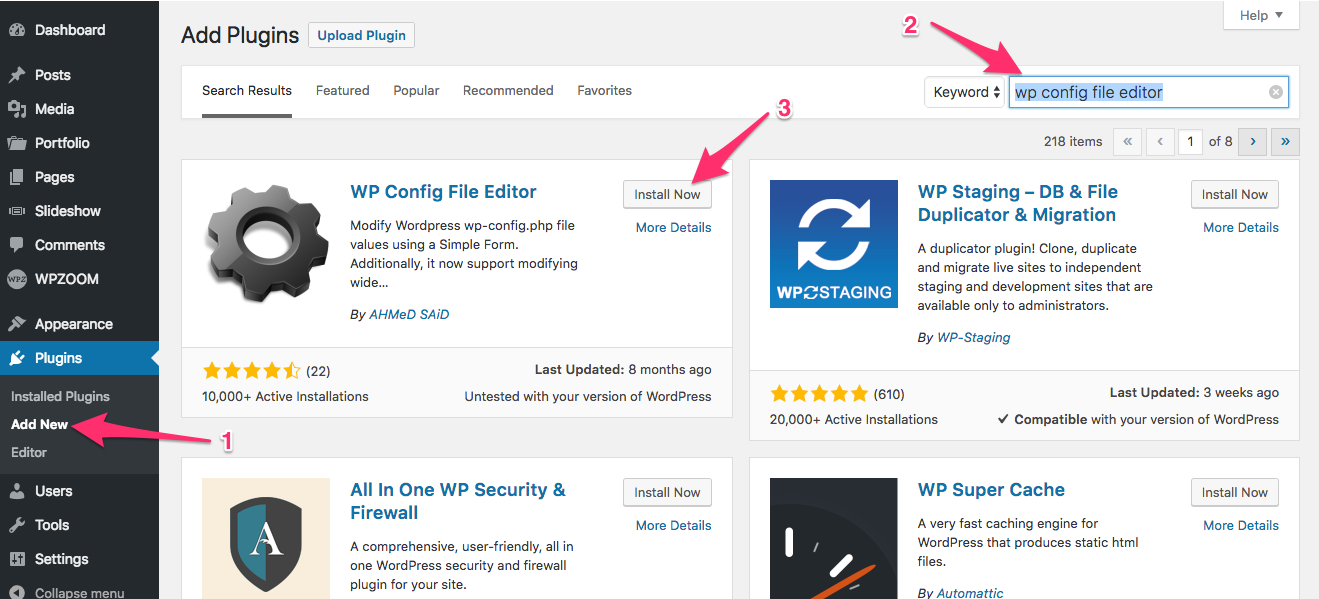Click the Portfolio icon in sidebar
This screenshot has width=1319, height=599.
[16, 143]
